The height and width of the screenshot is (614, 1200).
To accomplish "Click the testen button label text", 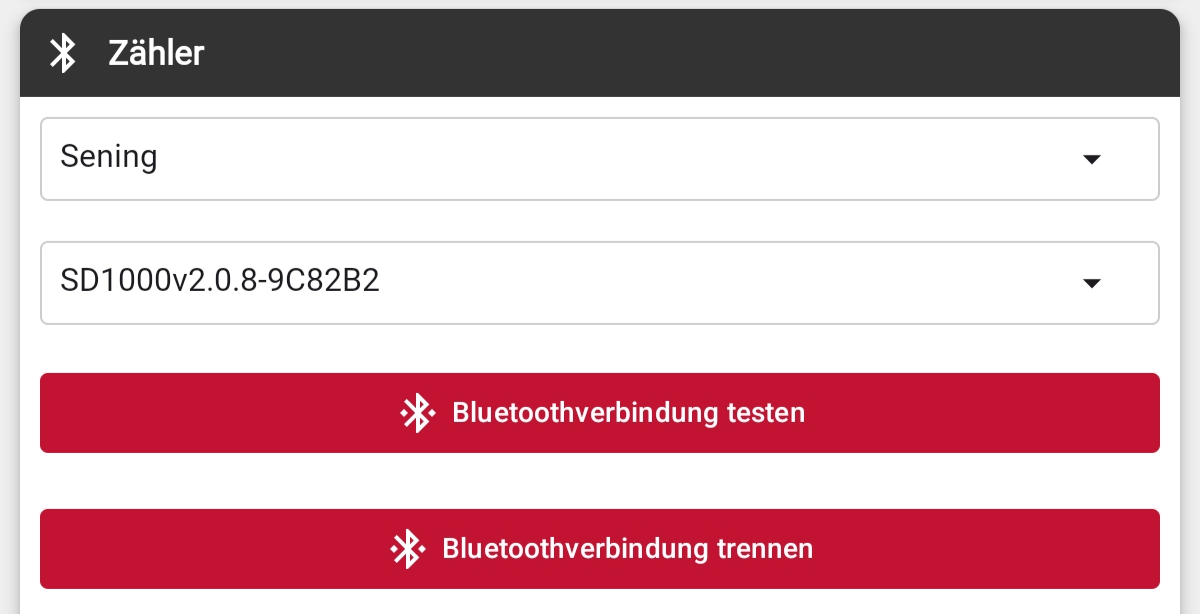I will coord(628,412).
